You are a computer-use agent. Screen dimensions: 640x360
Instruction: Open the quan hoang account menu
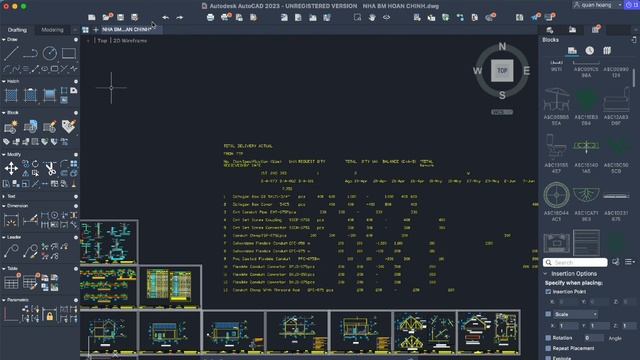598,5
